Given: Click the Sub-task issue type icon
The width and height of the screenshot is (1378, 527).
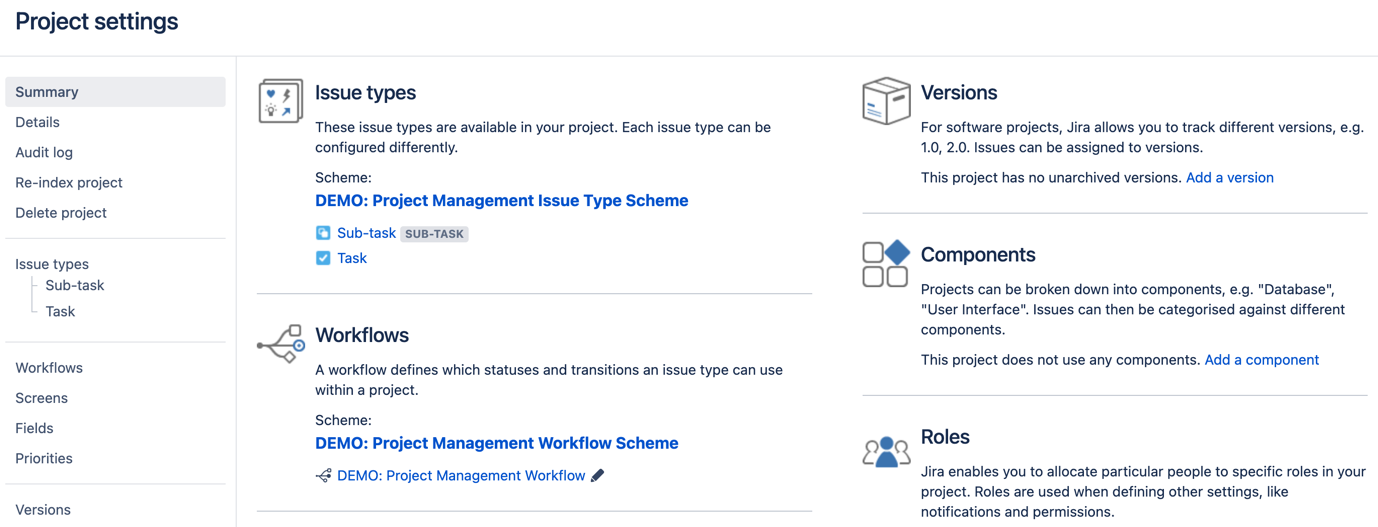Looking at the screenshot, I should tap(323, 233).
